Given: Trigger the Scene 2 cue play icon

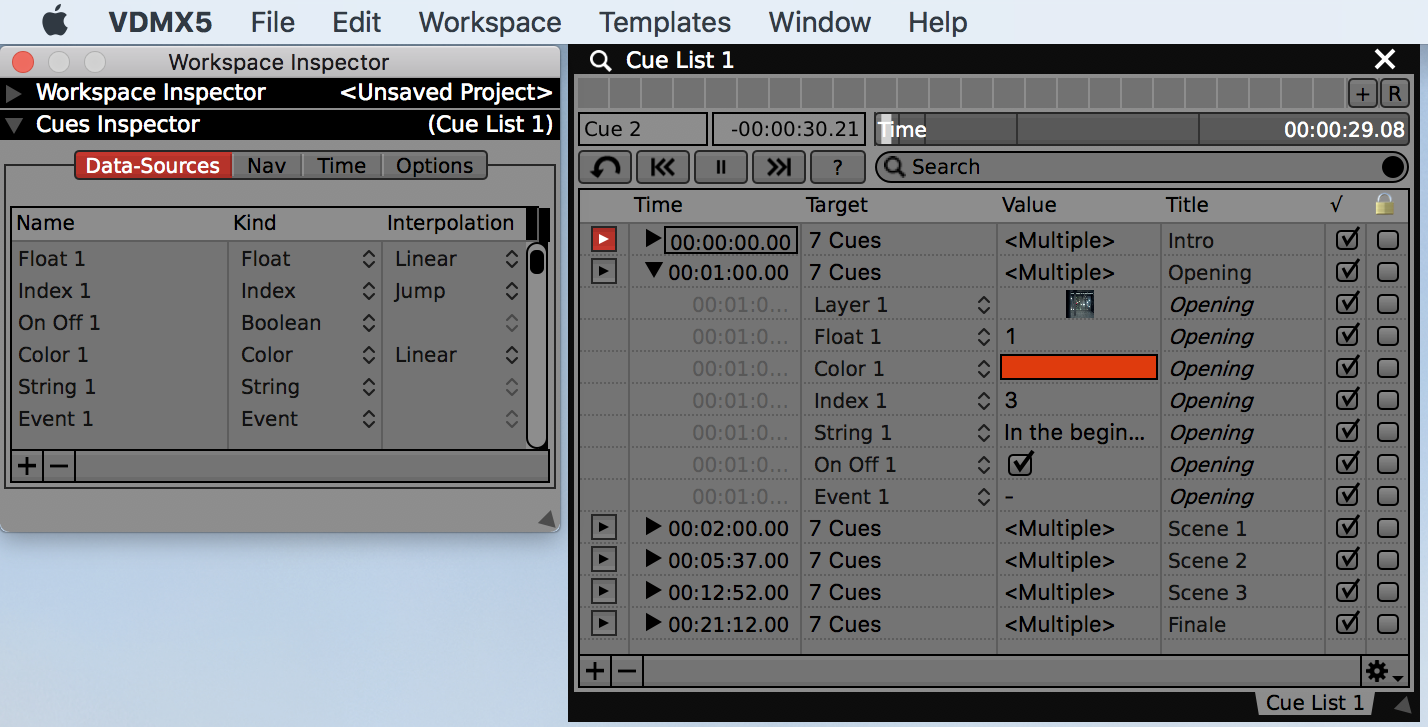Looking at the screenshot, I should point(603,560).
